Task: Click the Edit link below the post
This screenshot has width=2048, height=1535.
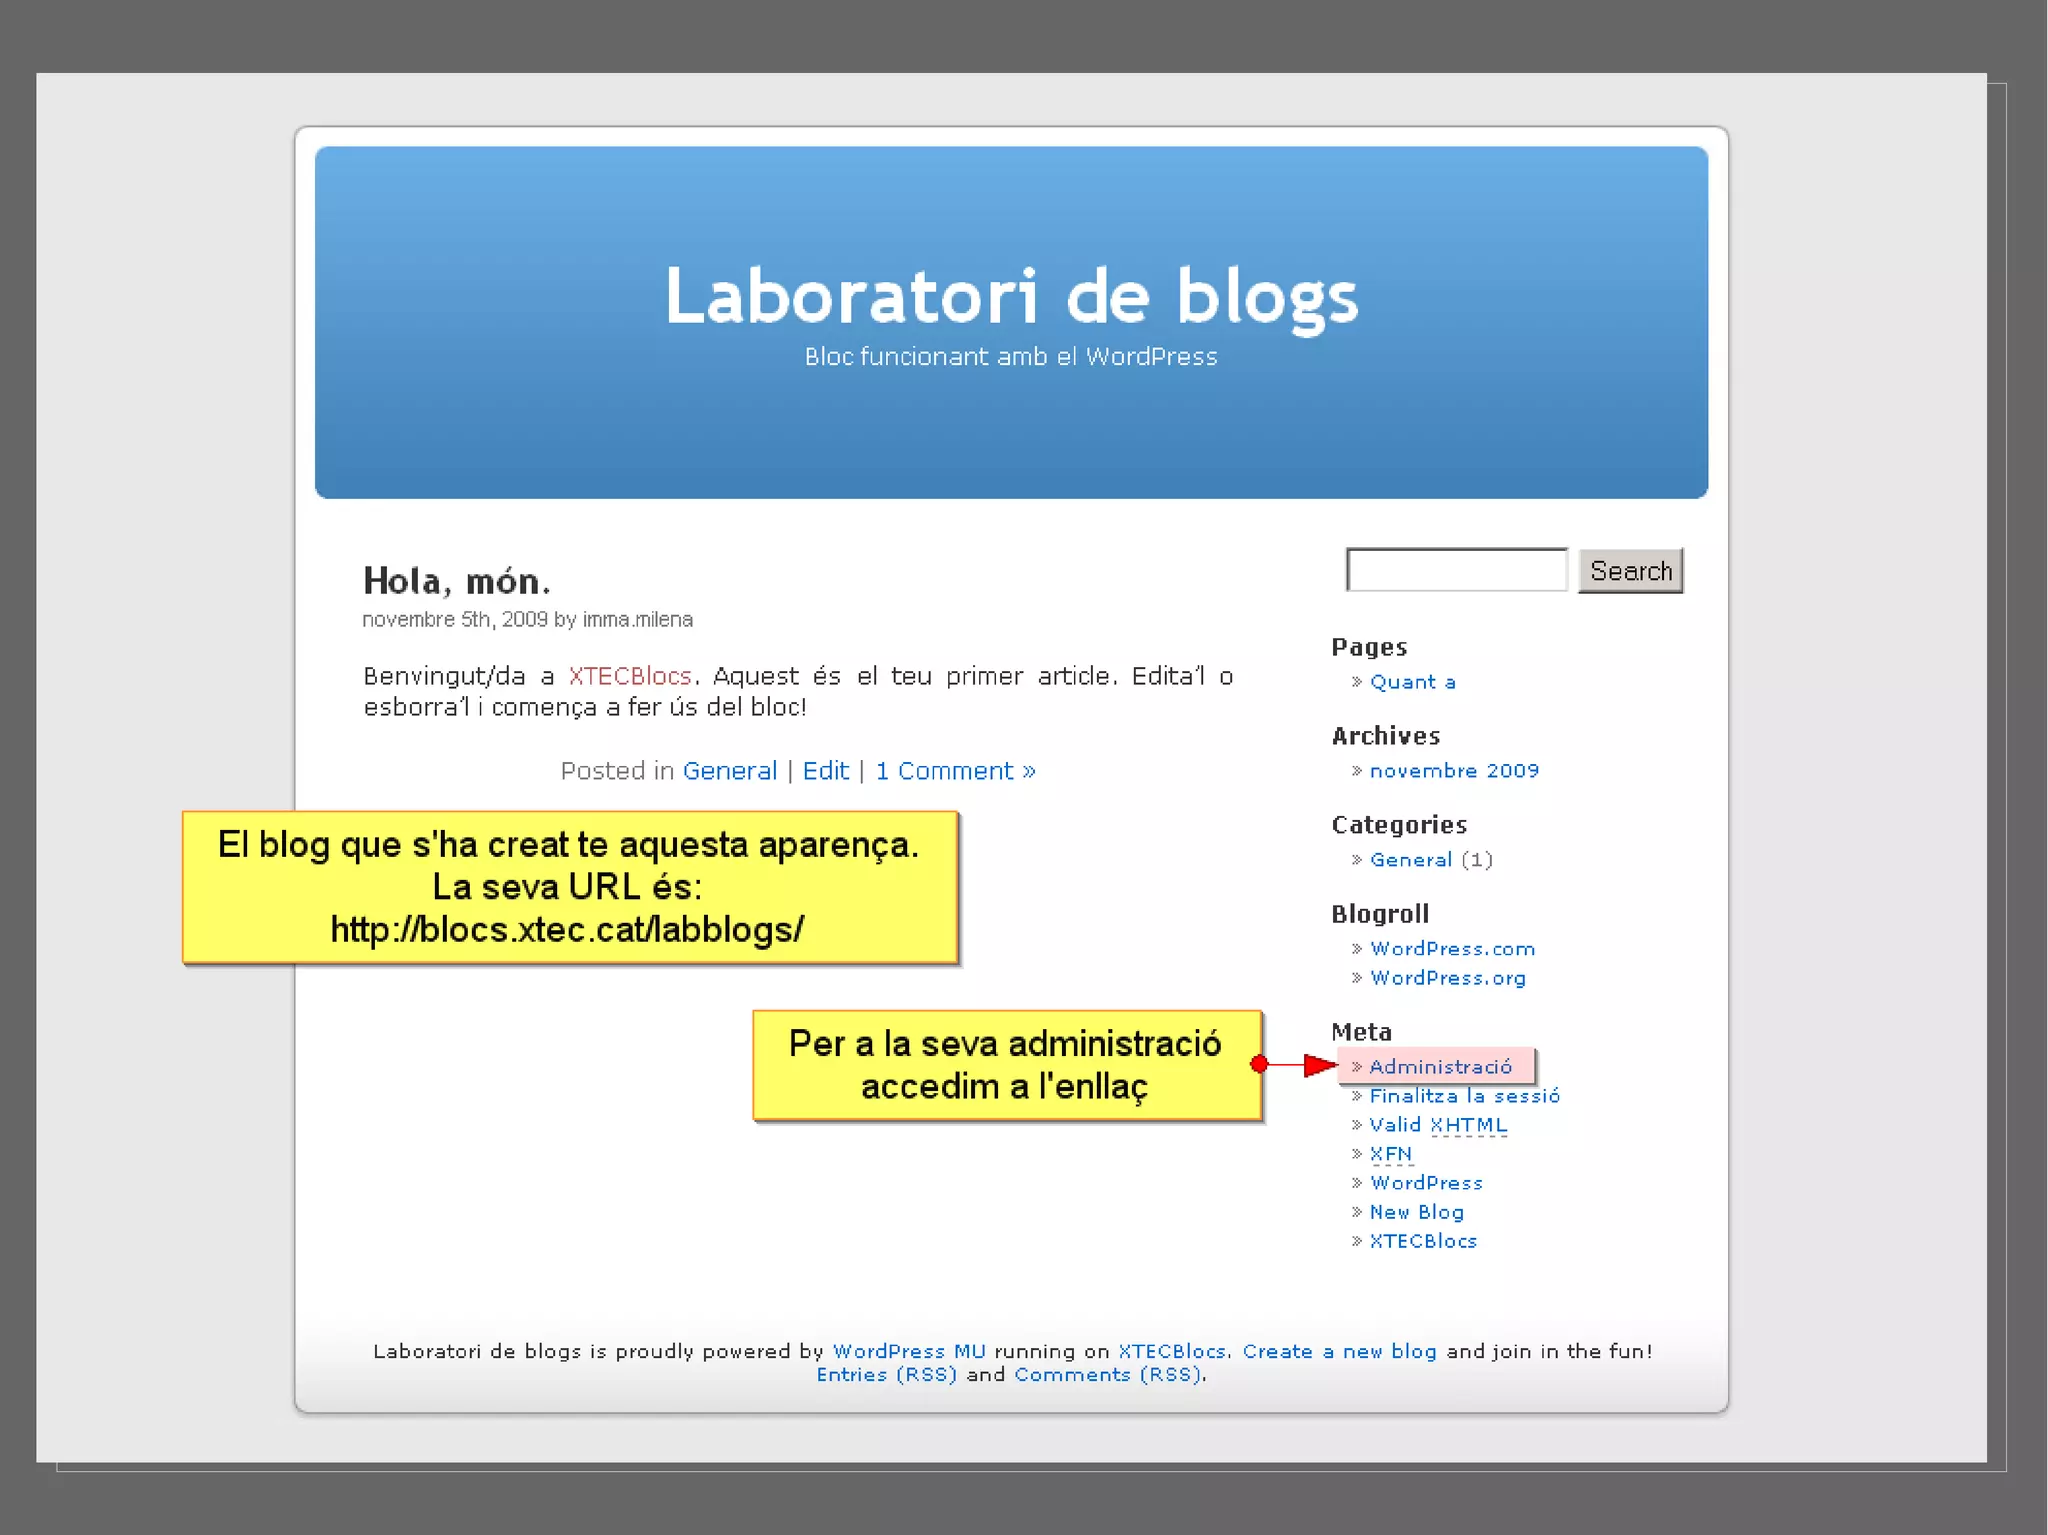Action: coord(825,771)
